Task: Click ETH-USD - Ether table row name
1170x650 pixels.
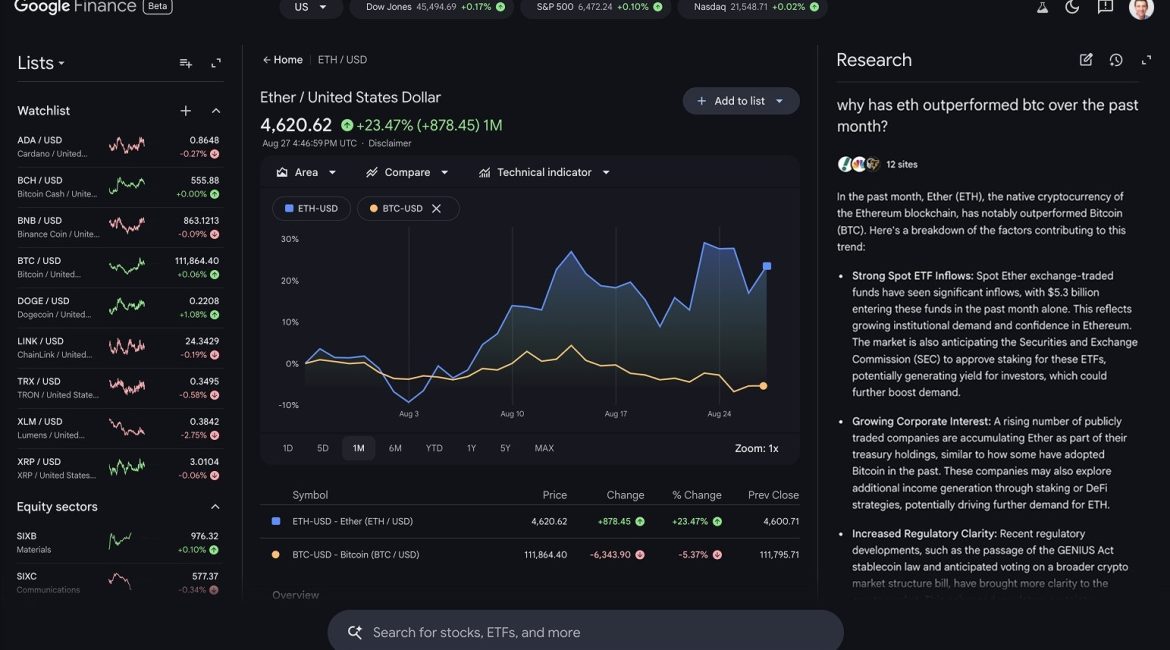Action: (352, 522)
